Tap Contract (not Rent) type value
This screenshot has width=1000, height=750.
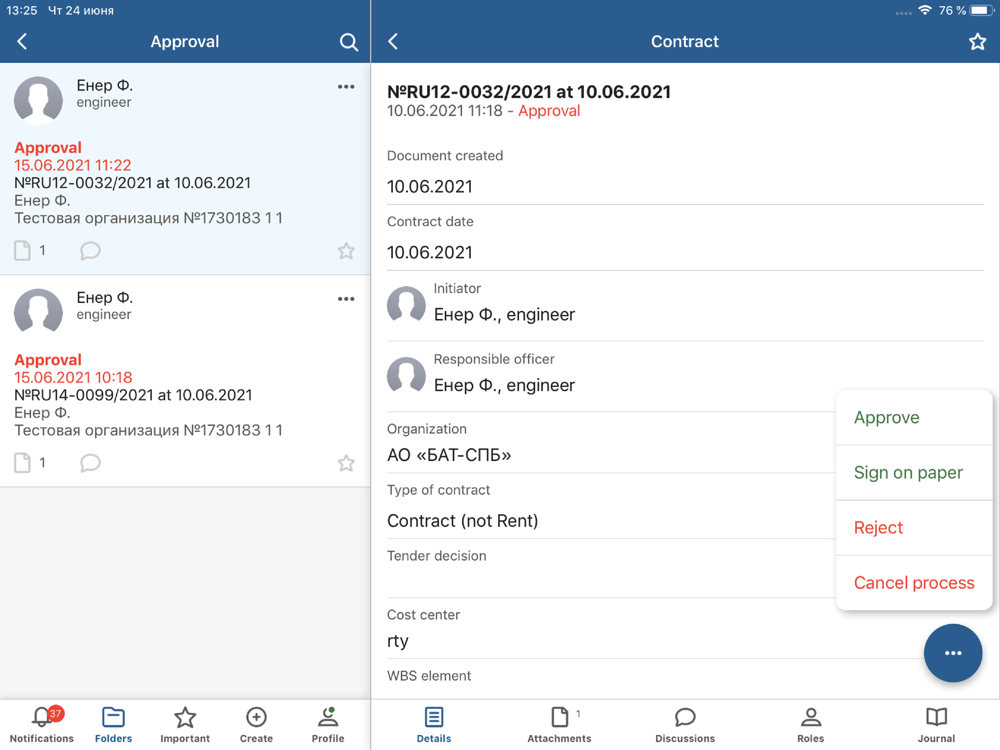pos(462,521)
